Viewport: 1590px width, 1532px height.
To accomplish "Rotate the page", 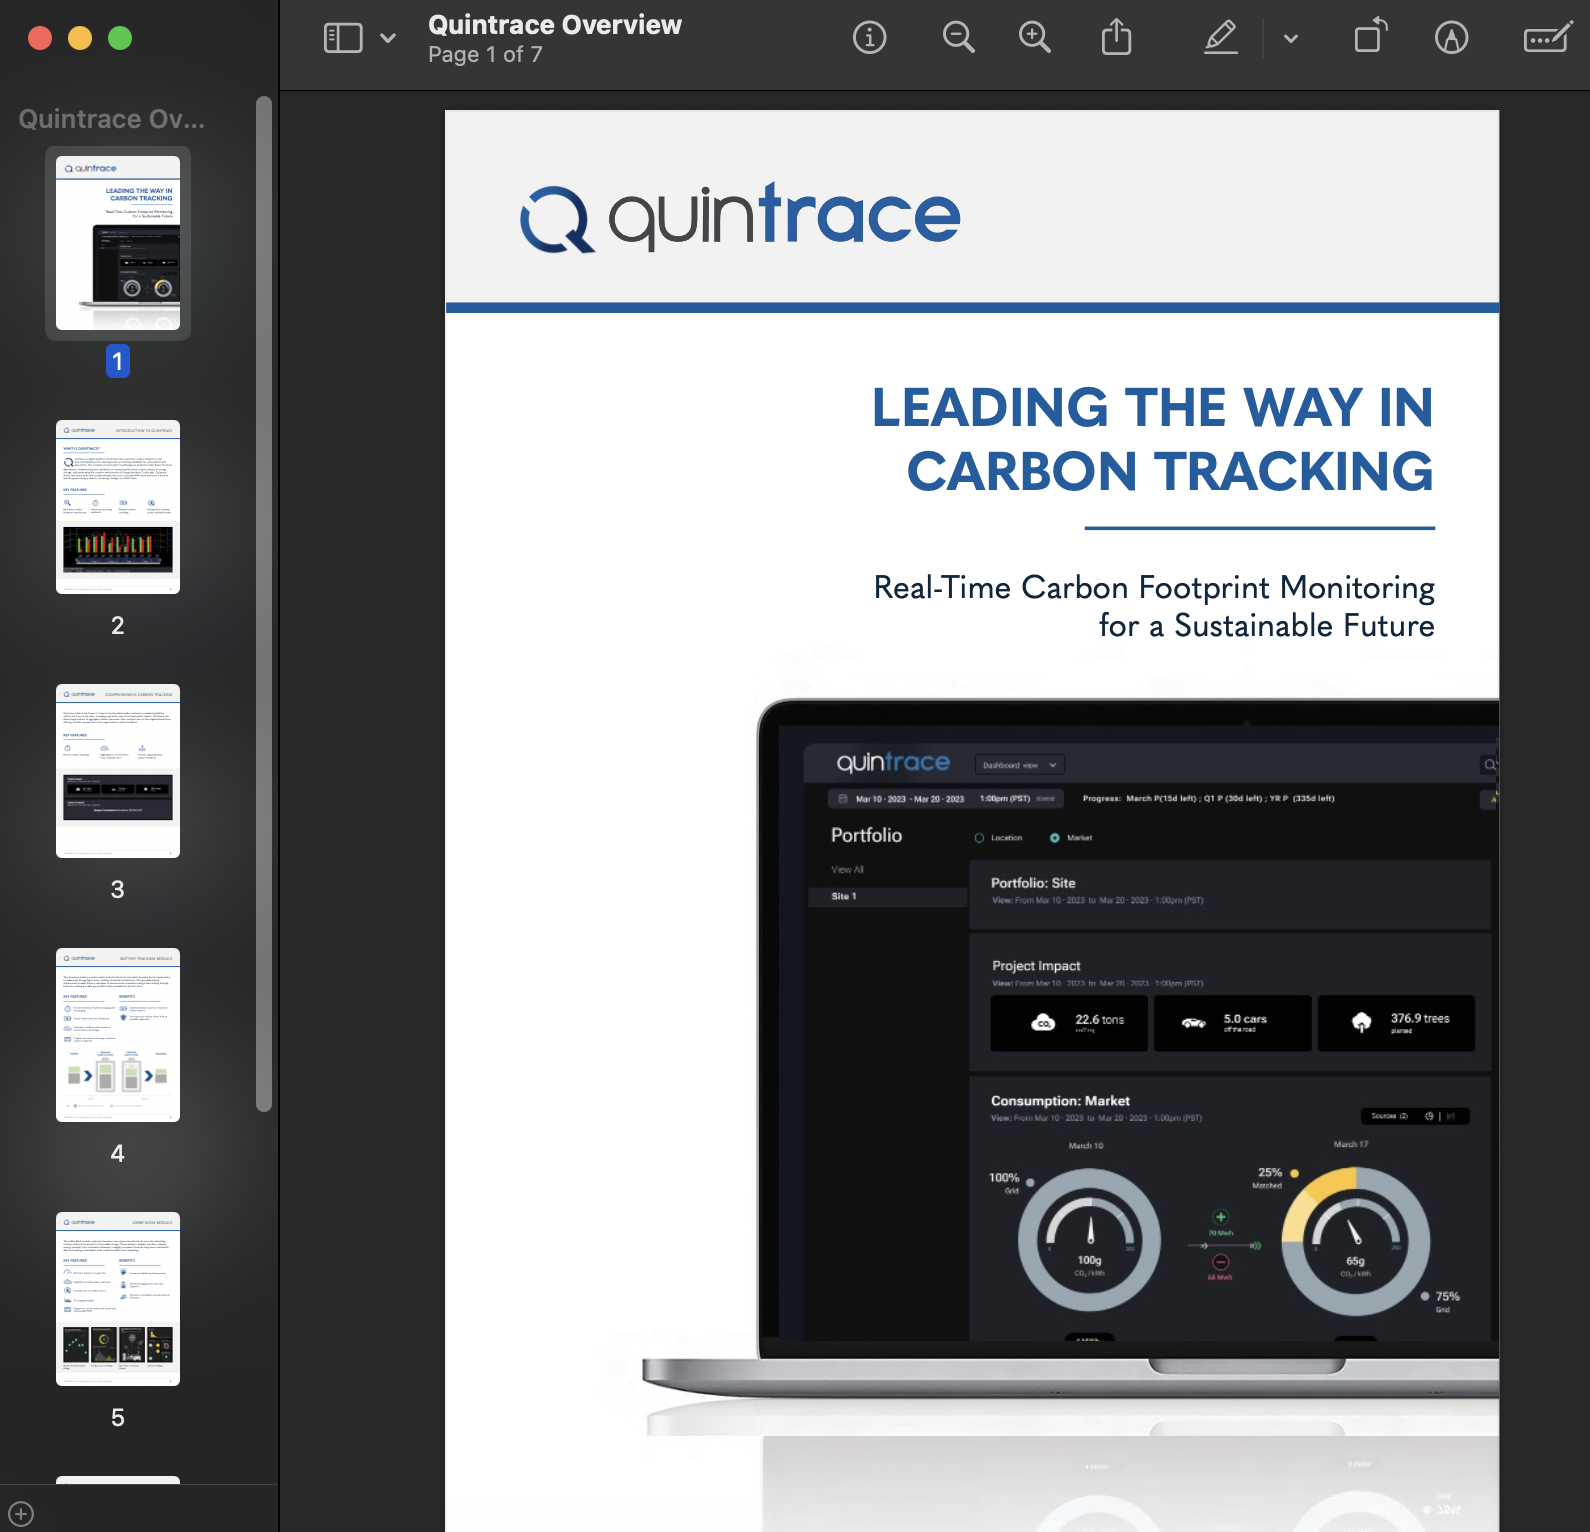I will tap(1370, 36).
